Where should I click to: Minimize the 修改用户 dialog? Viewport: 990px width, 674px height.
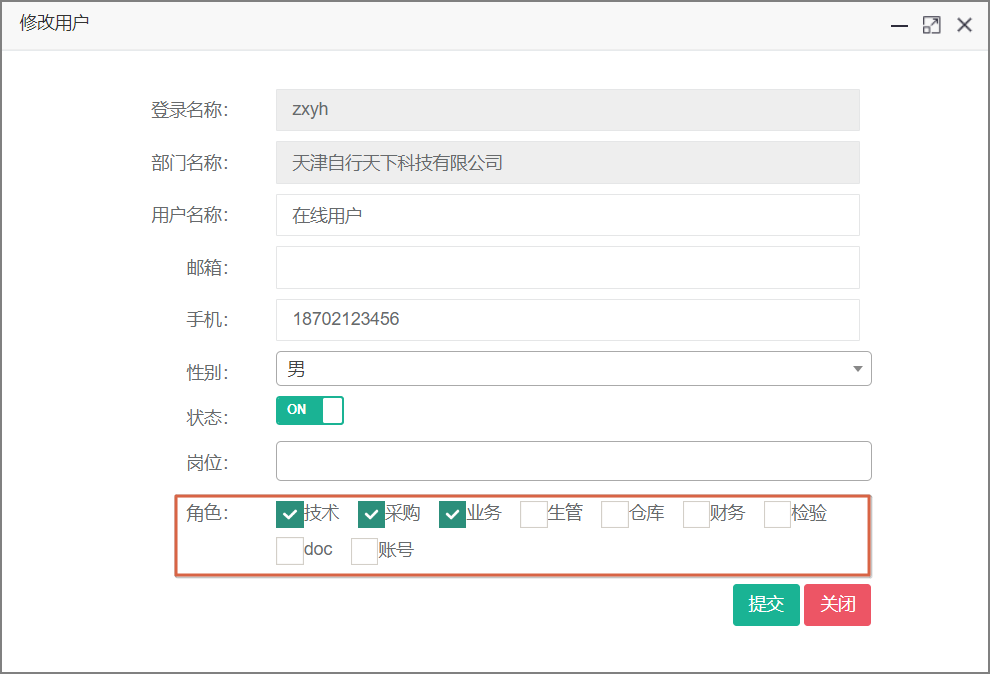pyautogui.click(x=899, y=26)
